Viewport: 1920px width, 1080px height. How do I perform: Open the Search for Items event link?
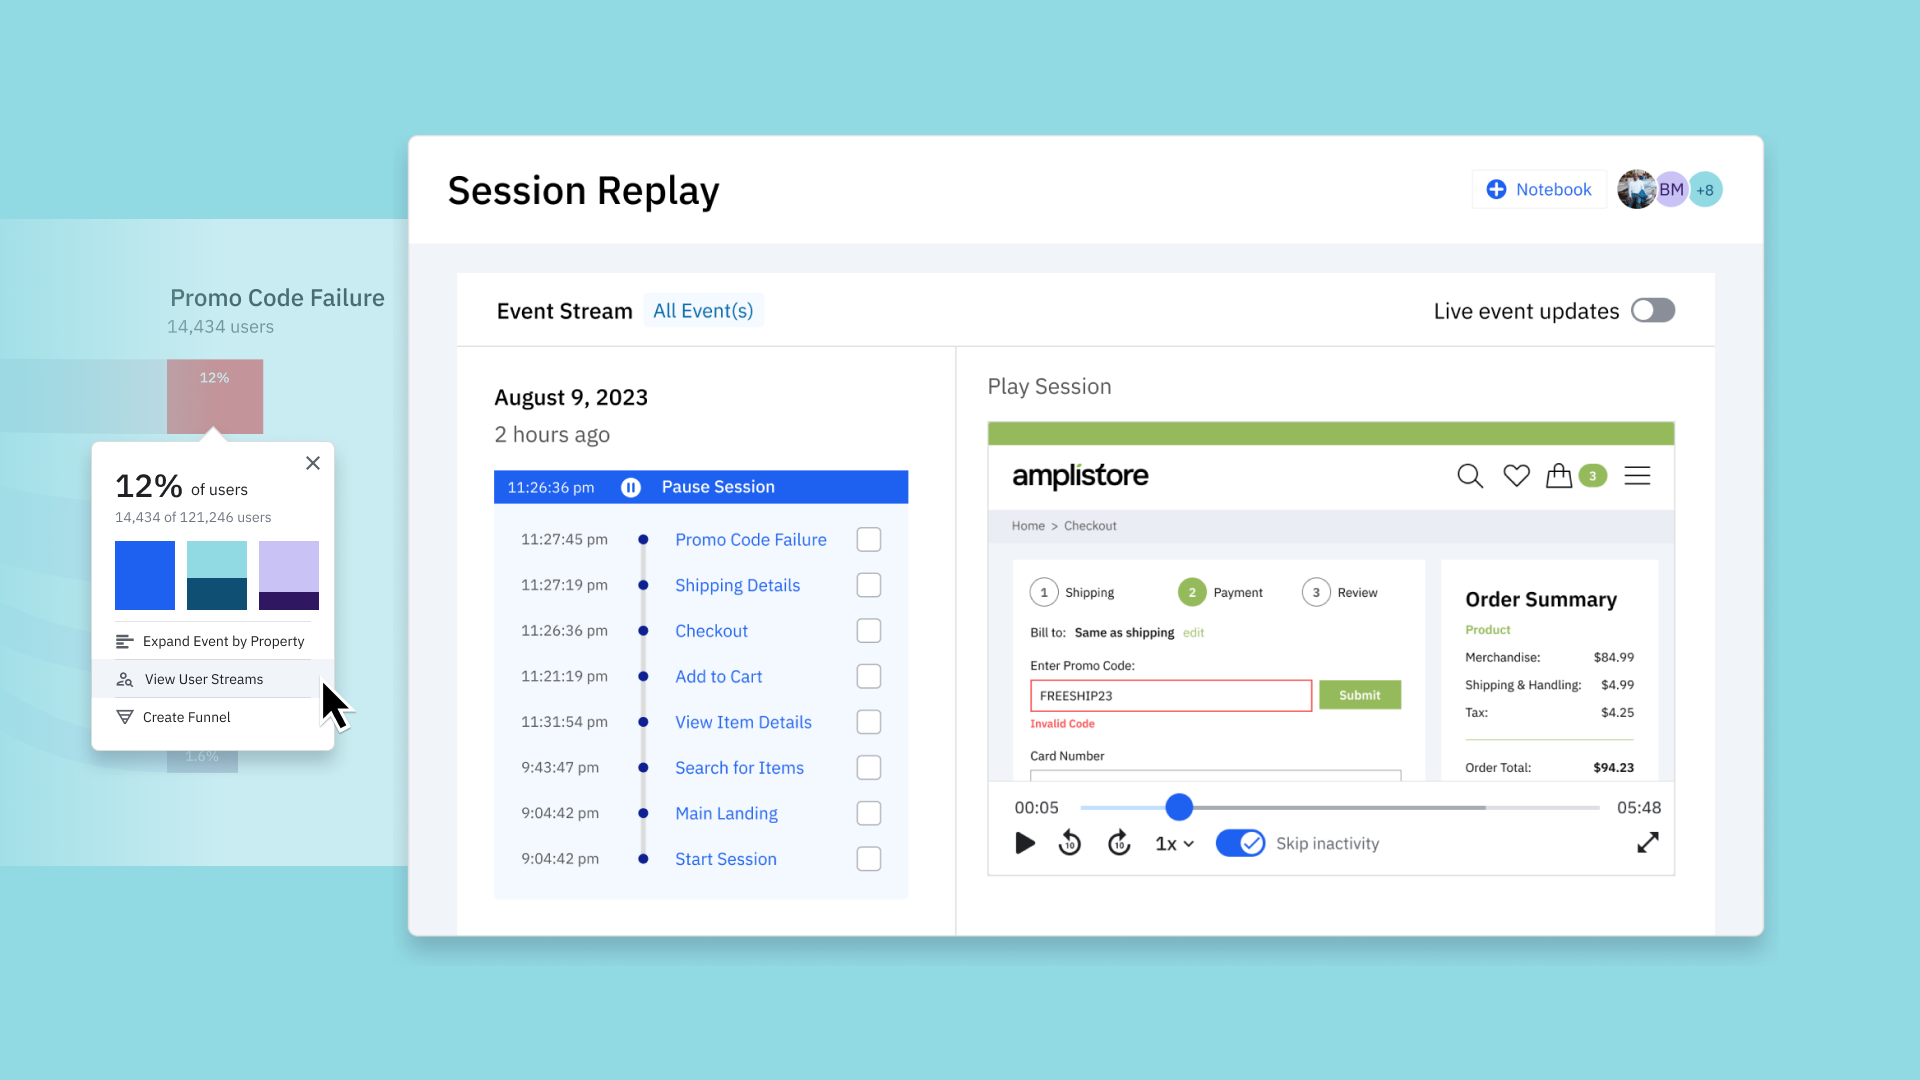click(739, 767)
